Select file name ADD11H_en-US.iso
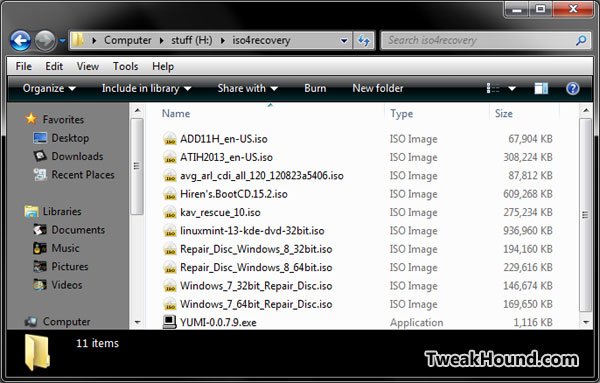Image resolution: width=600 pixels, height=383 pixels. (223, 139)
